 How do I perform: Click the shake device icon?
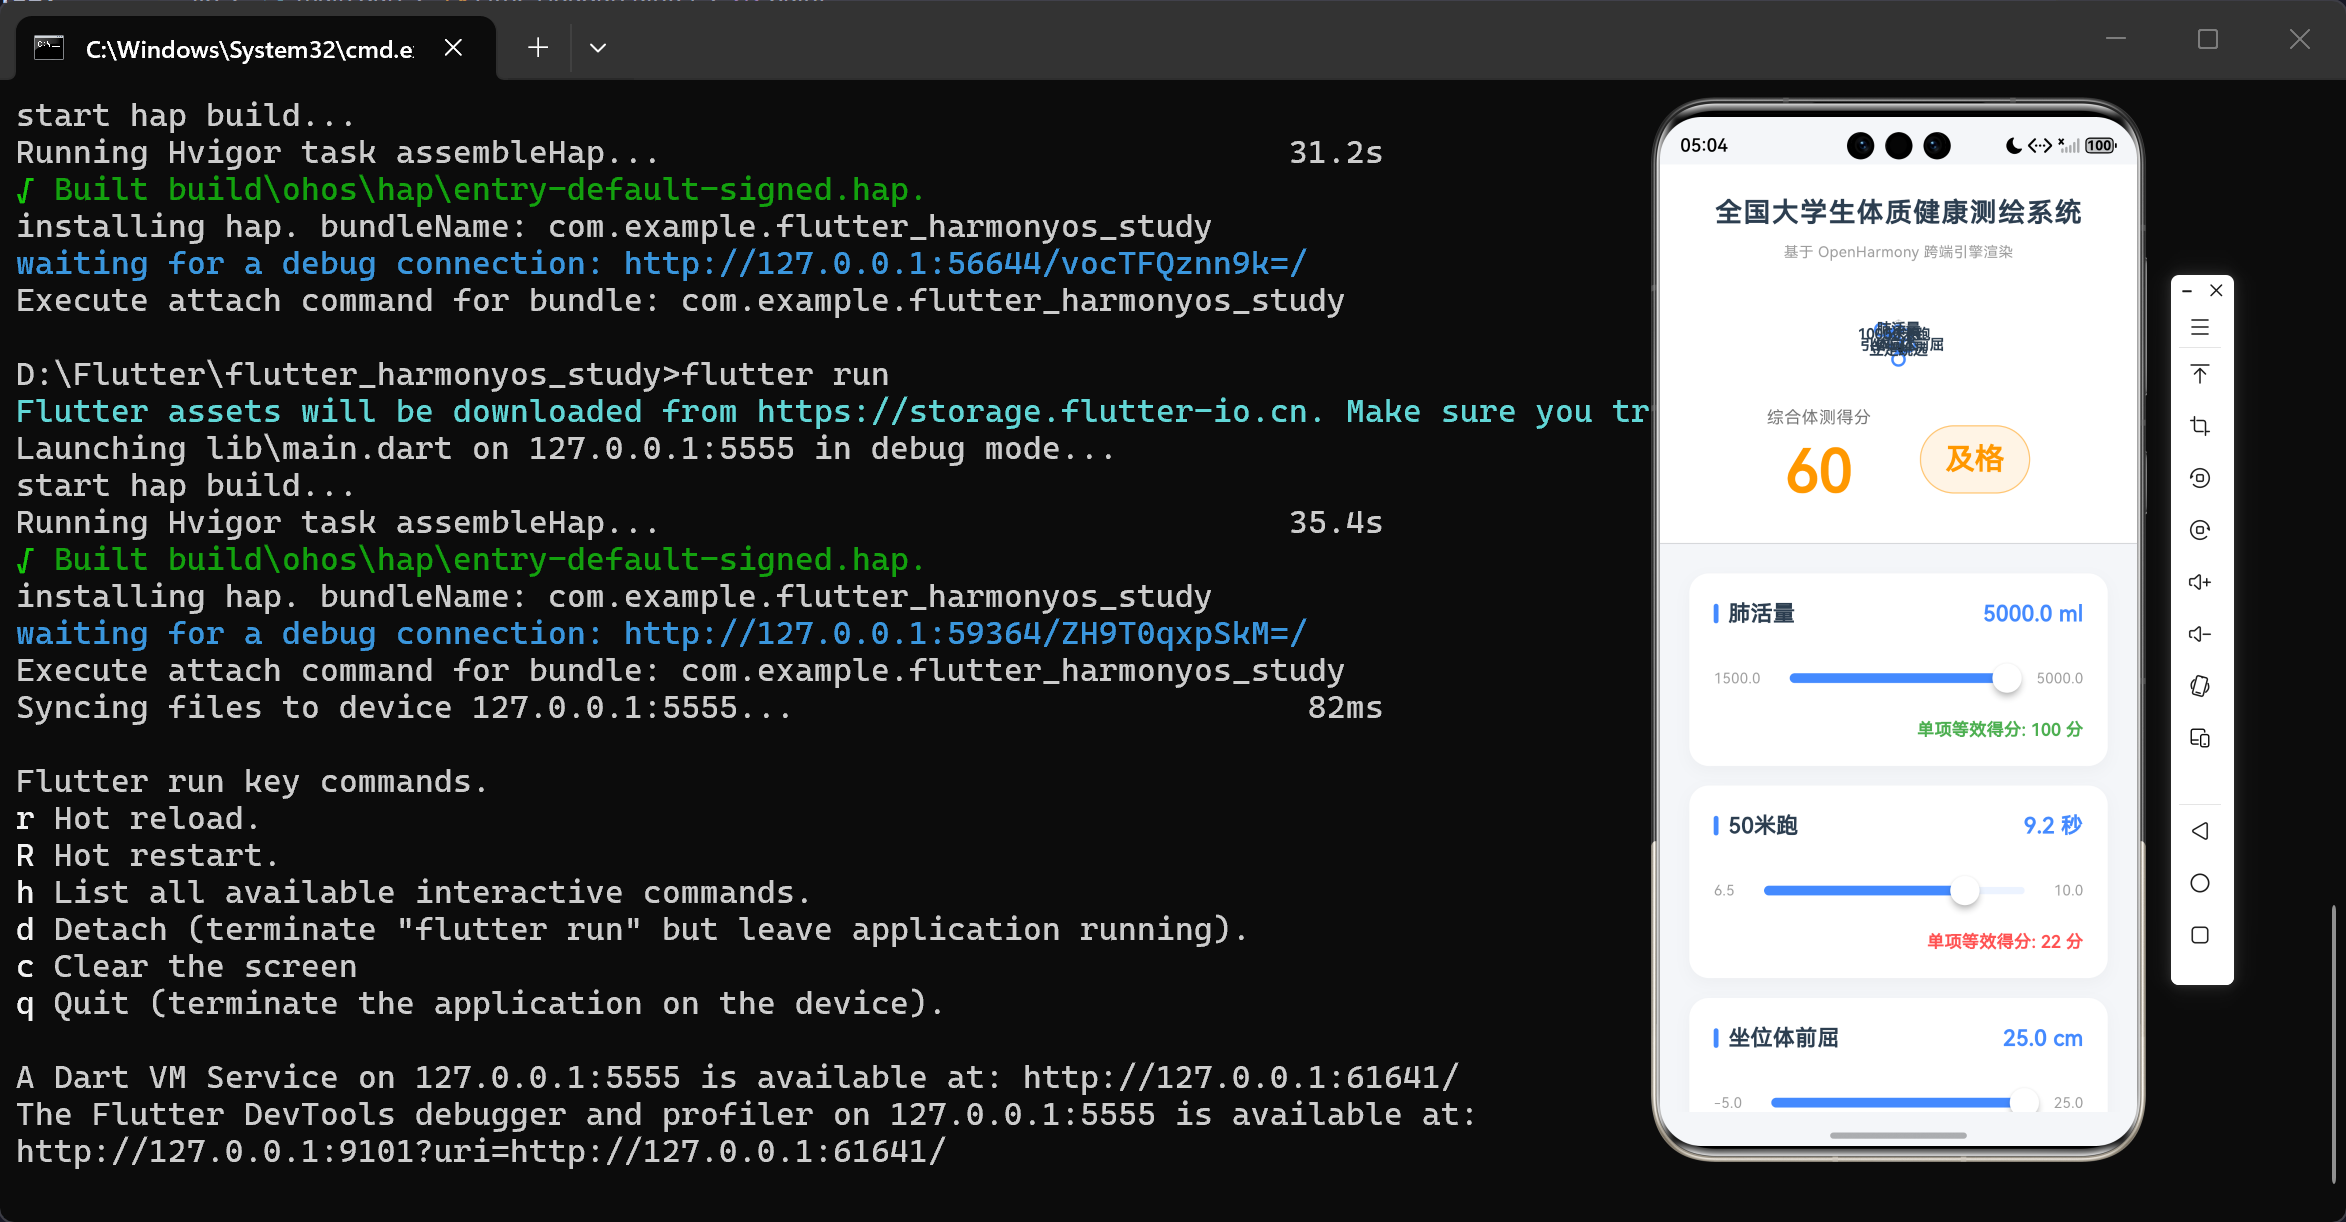2199,686
